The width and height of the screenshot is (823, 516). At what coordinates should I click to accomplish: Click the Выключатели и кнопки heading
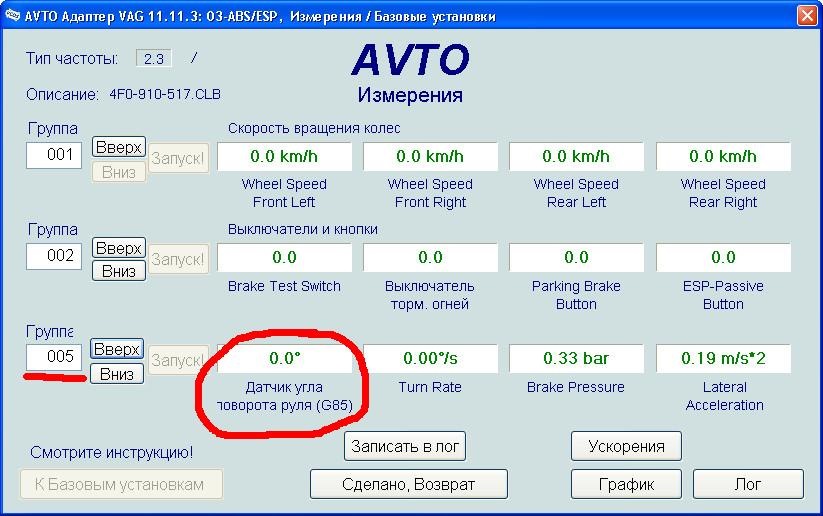[x=302, y=229]
